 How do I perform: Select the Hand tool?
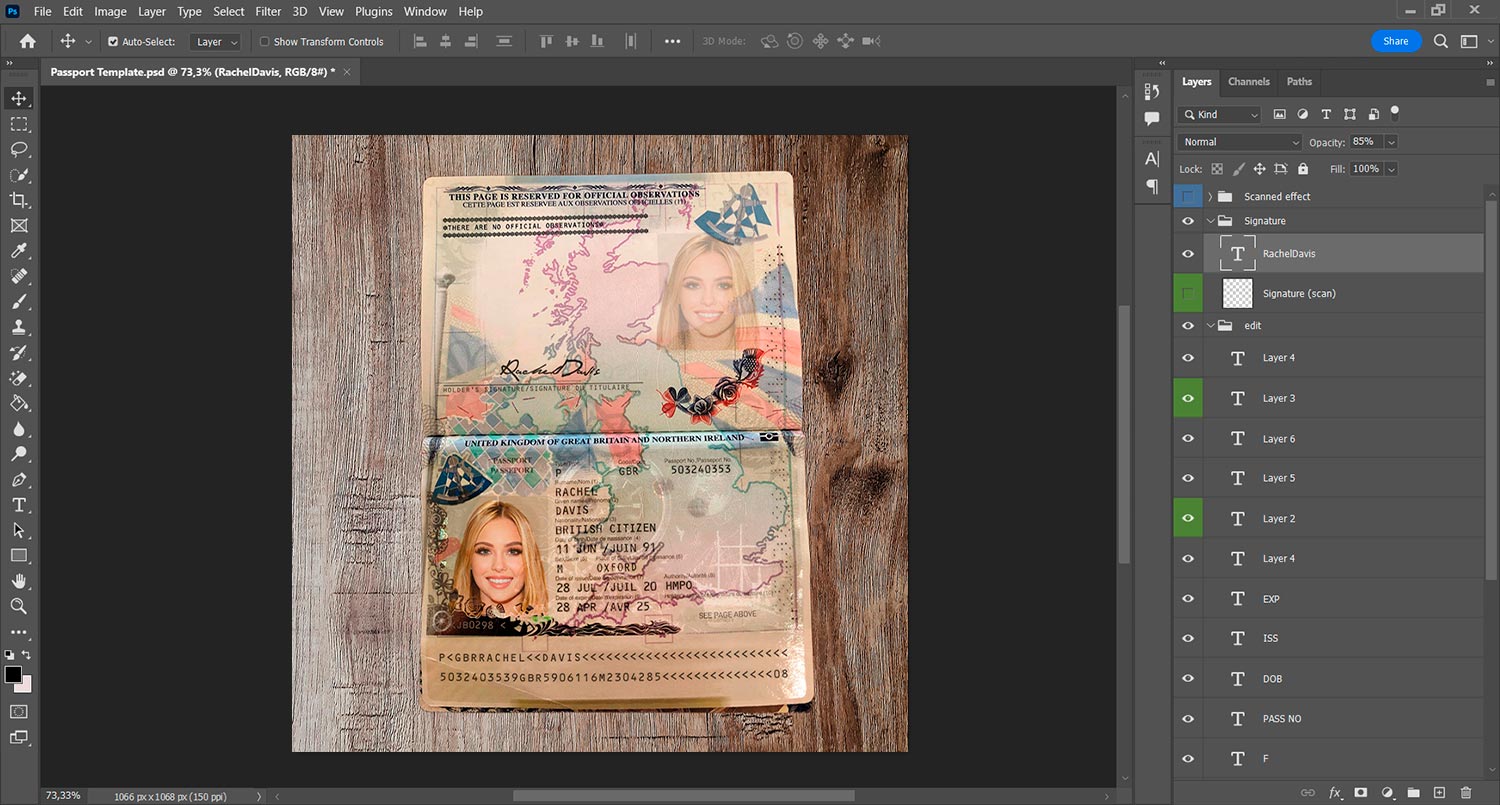(x=19, y=581)
